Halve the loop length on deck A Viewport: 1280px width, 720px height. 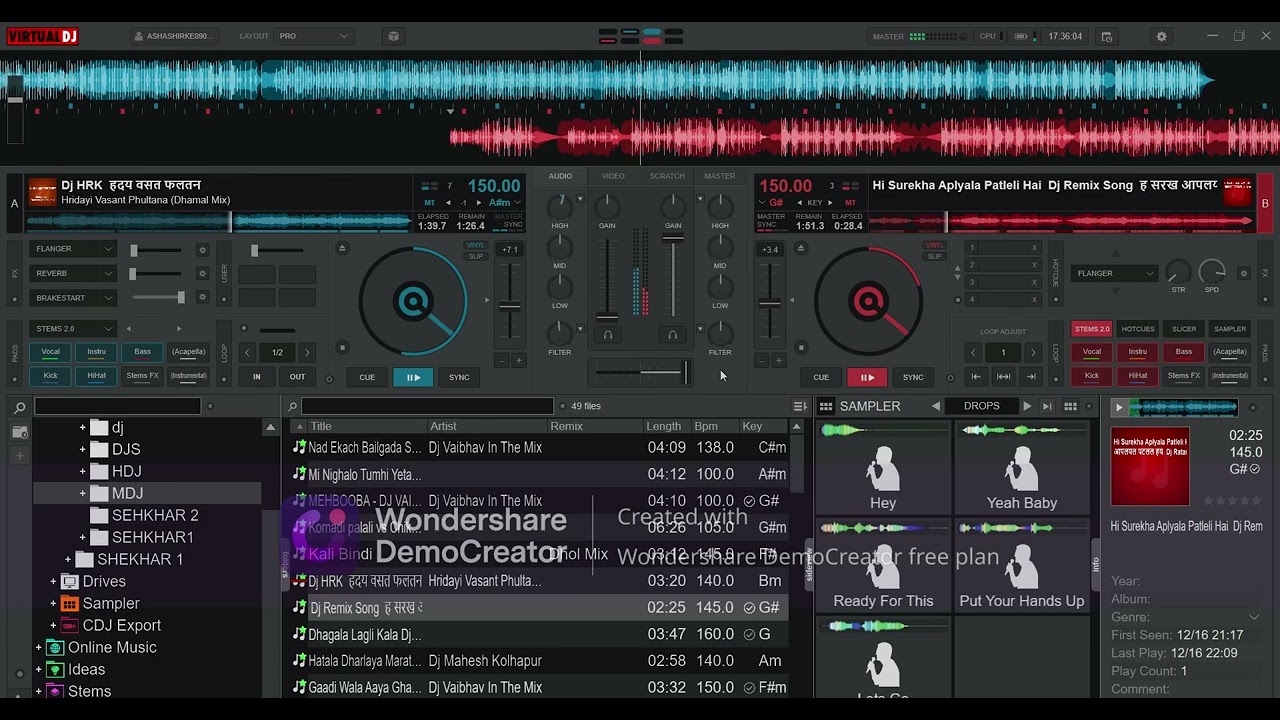(248, 352)
